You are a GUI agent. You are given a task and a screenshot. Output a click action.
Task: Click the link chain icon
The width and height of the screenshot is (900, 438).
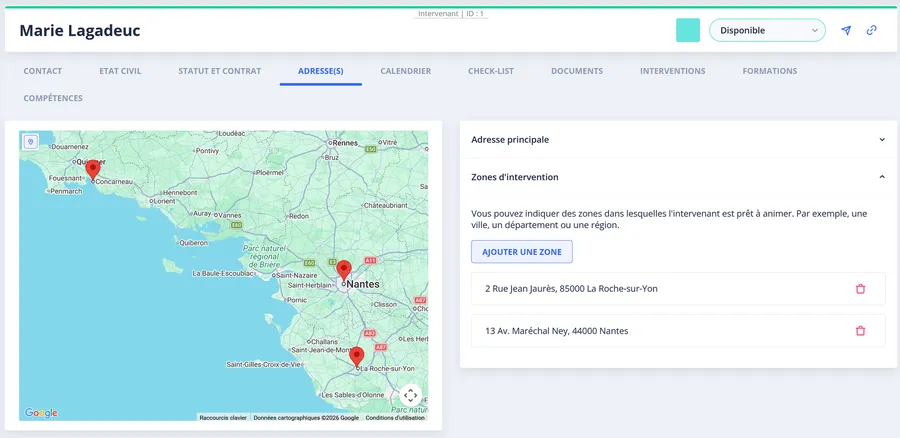871,30
